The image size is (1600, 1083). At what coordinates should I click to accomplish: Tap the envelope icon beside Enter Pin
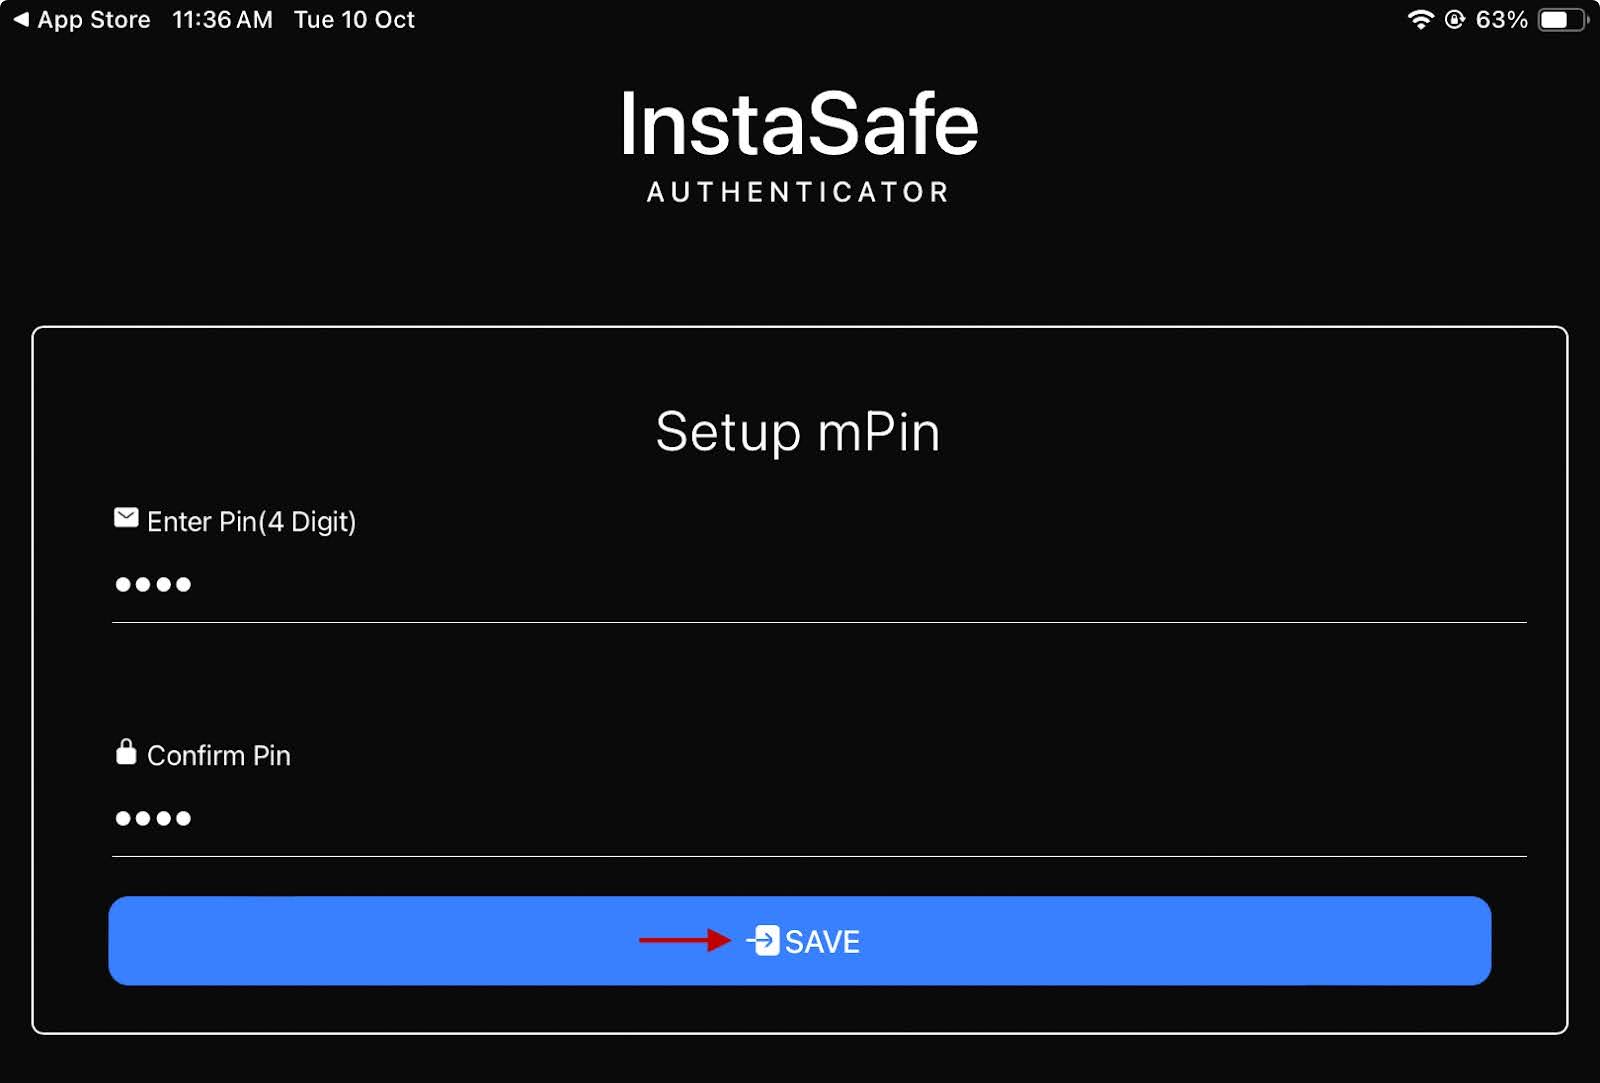pyautogui.click(x=126, y=518)
